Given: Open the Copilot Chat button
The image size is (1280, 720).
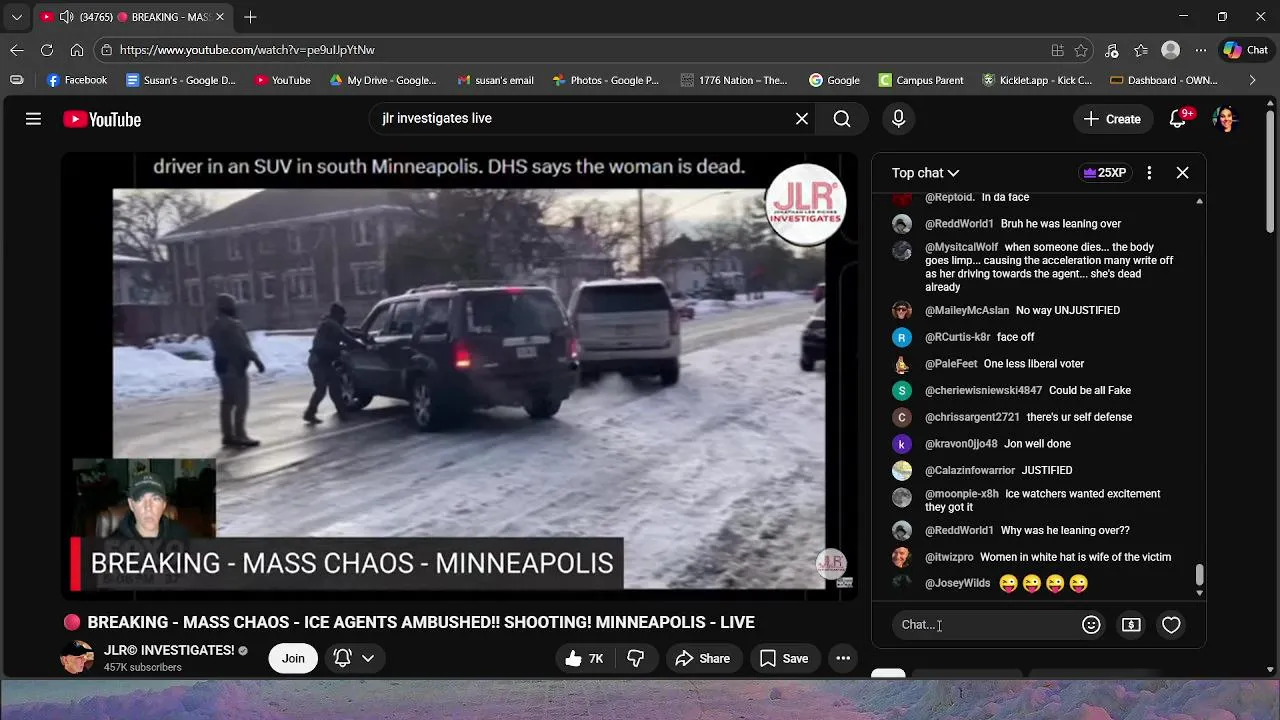Looking at the screenshot, I should [x=1245, y=50].
